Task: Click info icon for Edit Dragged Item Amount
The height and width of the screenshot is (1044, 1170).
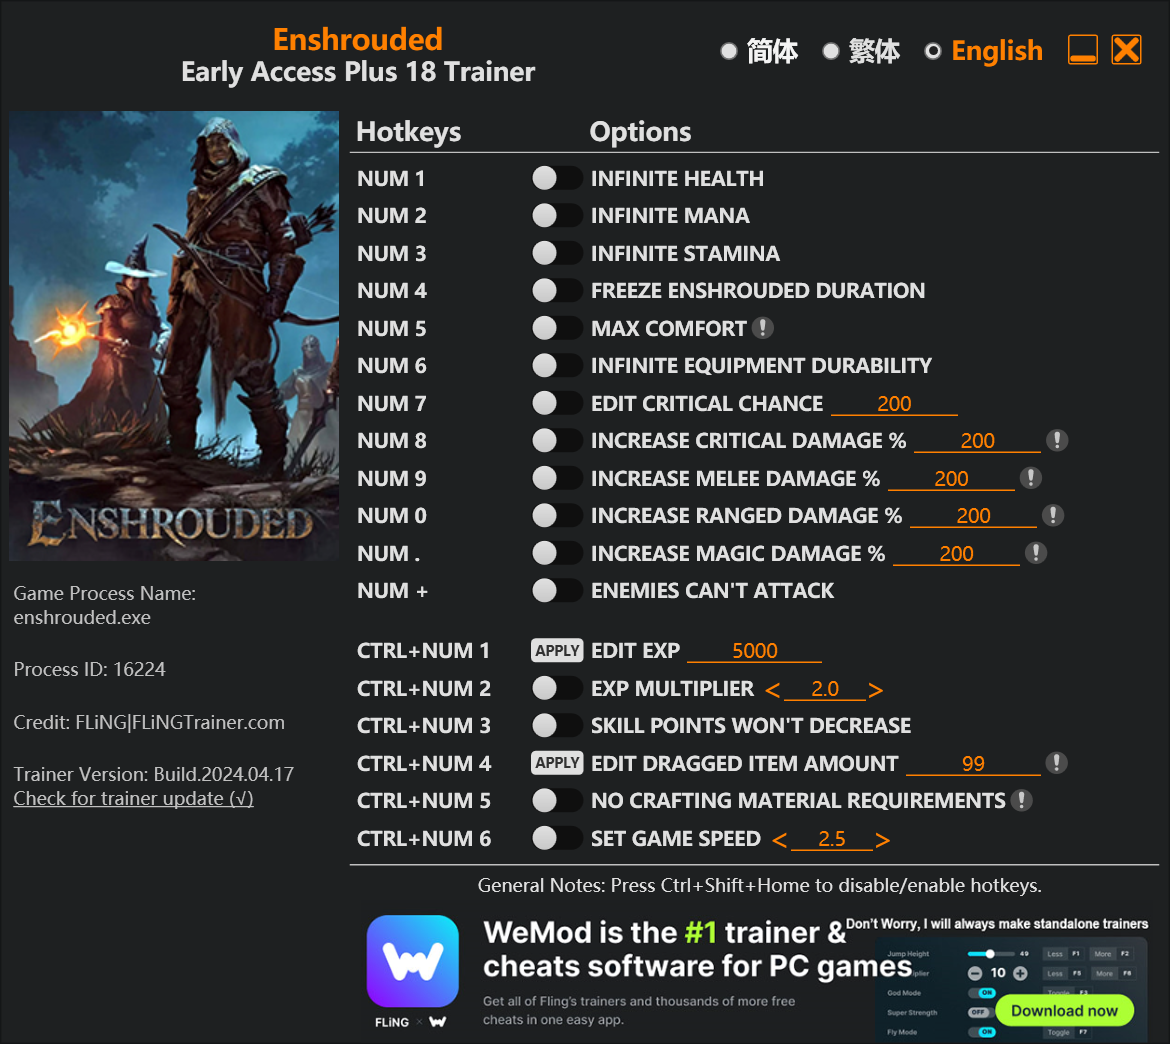Action: 1056,763
